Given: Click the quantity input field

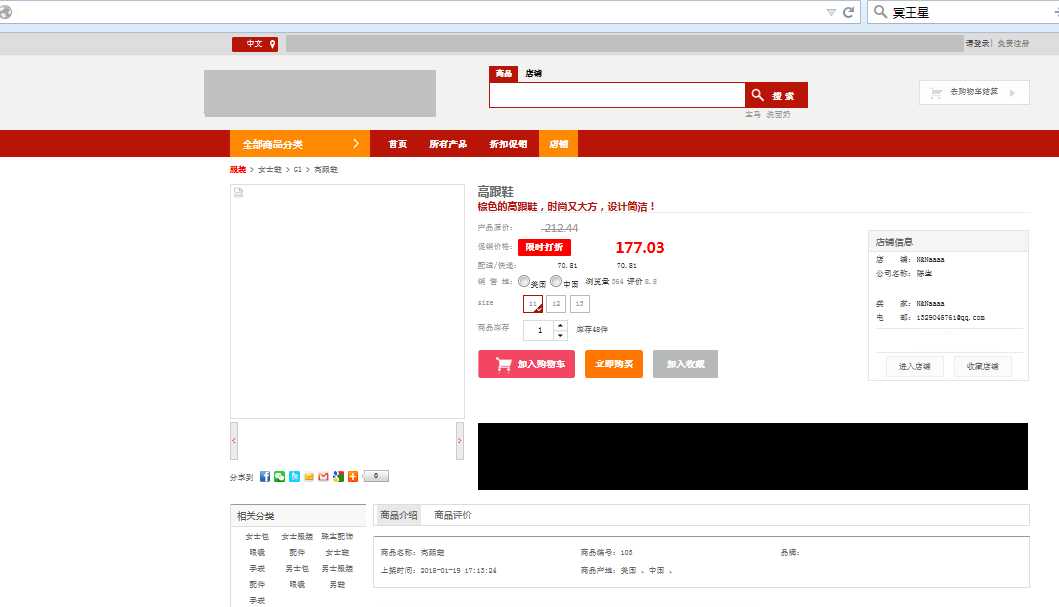Looking at the screenshot, I should pos(539,330).
